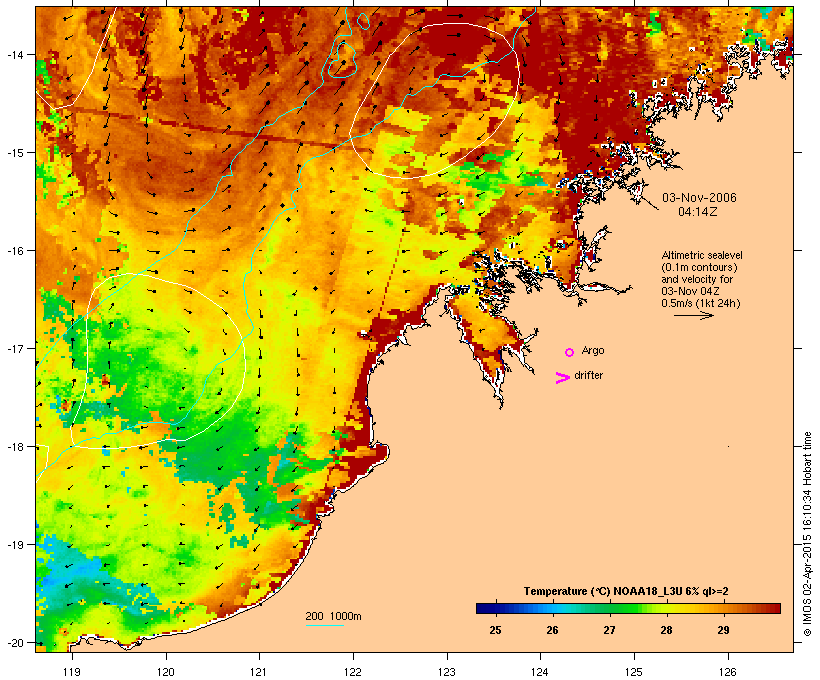
Task: Click the Altimetric sealevel description text
Action: point(702,279)
